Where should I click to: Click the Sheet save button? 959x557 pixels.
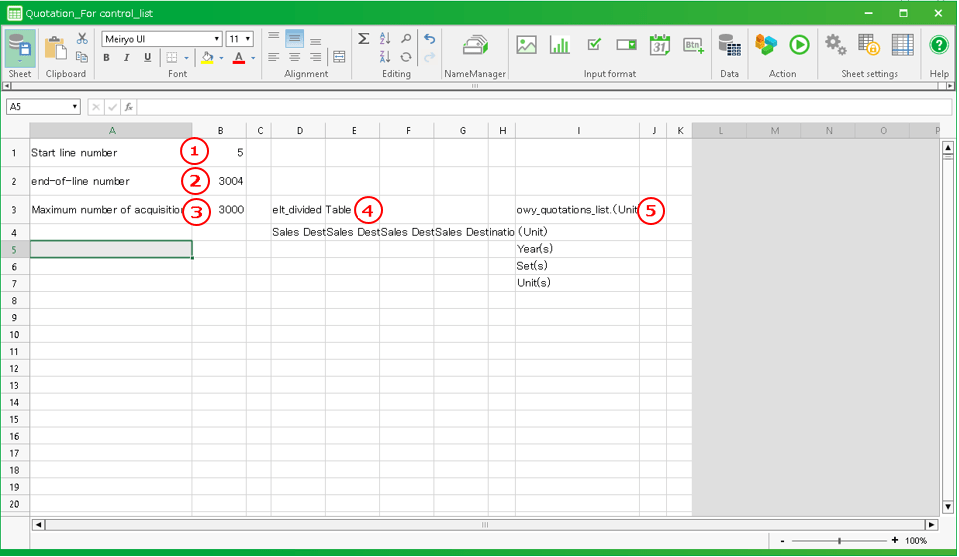click(x=19, y=47)
